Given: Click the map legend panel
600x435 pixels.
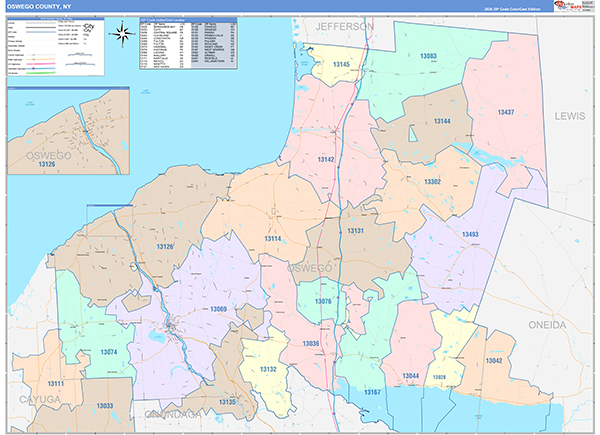Looking at the screenshot, I should click(x=53, y=47).
